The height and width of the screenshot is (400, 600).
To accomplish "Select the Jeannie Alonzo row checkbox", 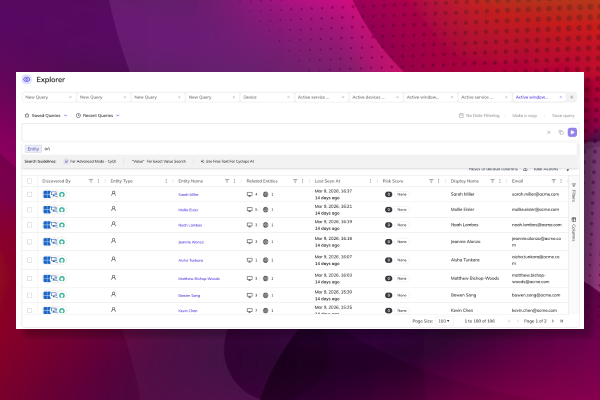I will click(29, 242).
